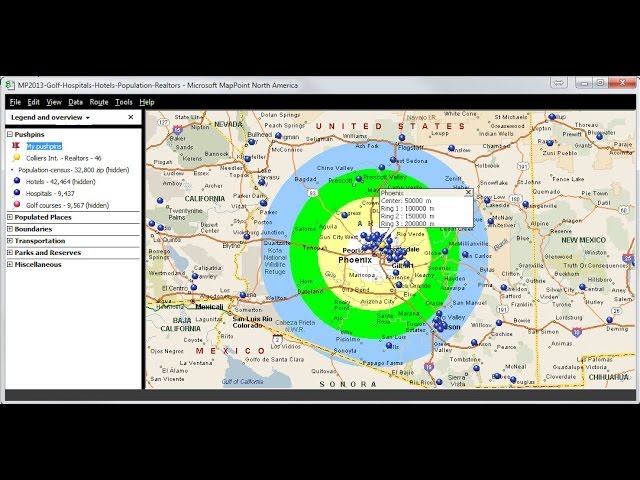Click the Interstate 10 shield near Deming
Screen dimensions: 640x480
[577, 332]
